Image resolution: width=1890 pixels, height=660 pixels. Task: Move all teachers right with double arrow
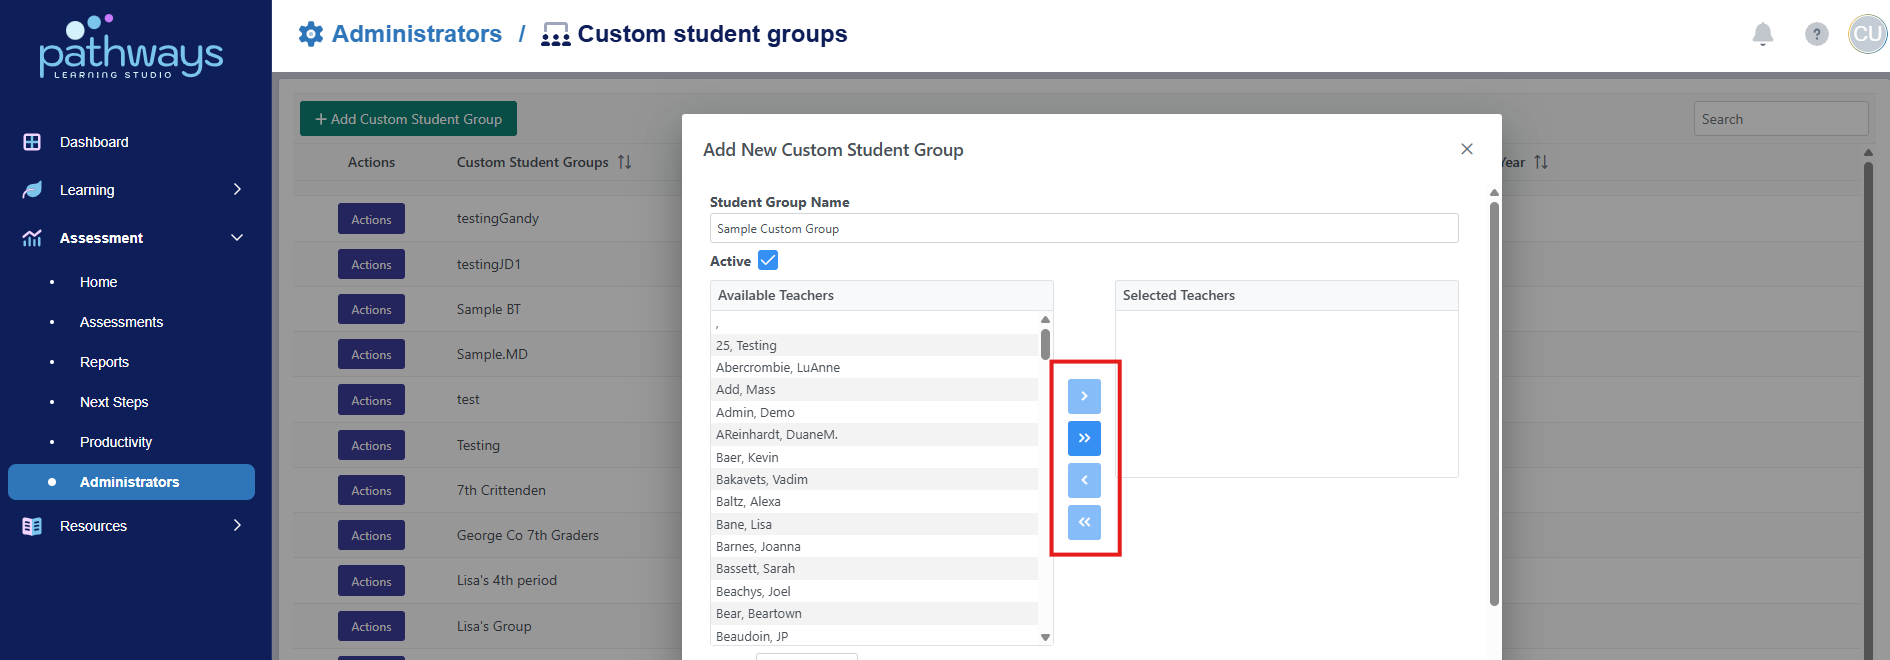click(1084, 439)
